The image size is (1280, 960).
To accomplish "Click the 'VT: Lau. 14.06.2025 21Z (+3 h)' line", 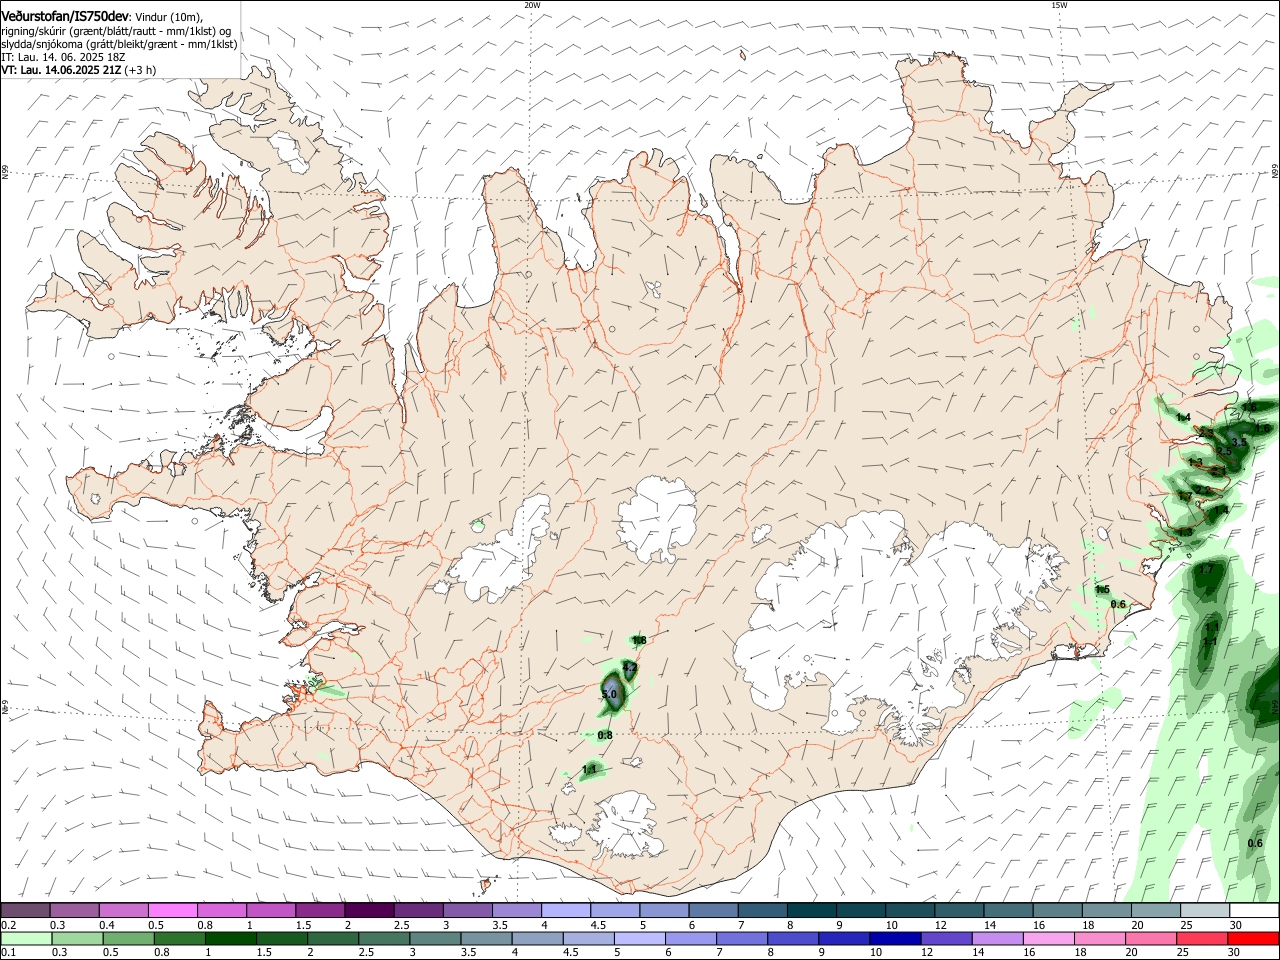I will 78,70.
